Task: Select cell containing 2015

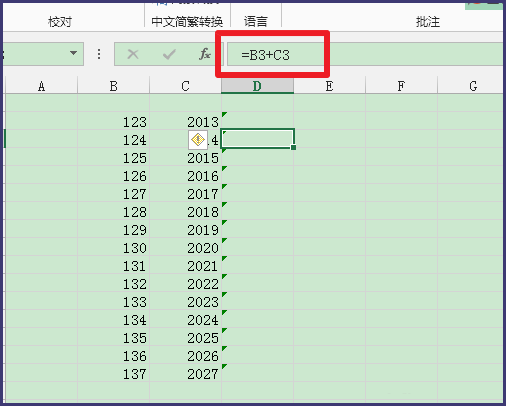Action: coord(185,157)
